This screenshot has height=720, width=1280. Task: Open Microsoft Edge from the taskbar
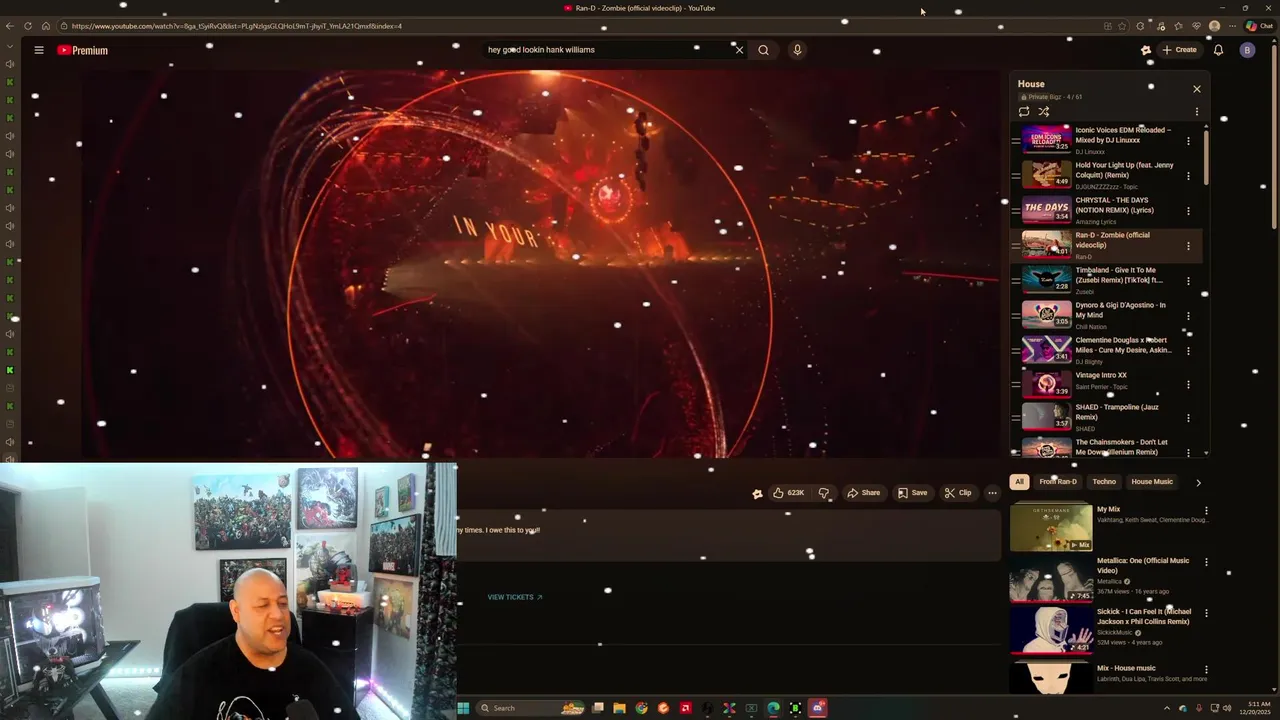tap(773, 708)
